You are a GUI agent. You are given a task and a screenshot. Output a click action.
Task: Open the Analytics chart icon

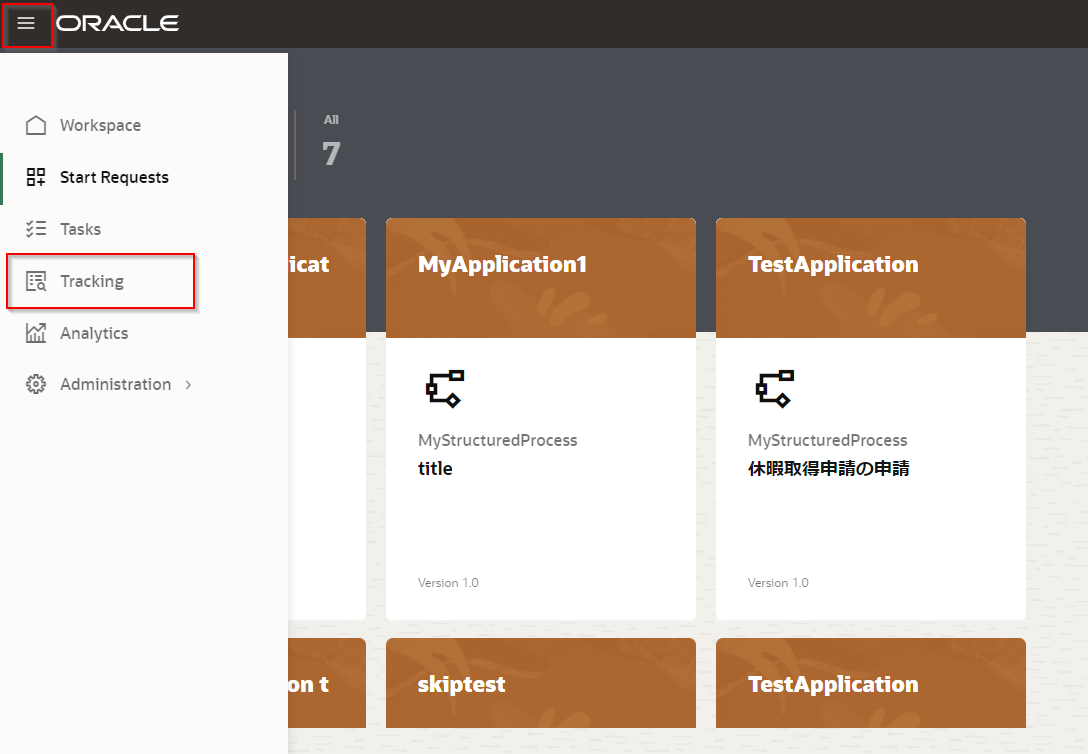tap(36, 333)
